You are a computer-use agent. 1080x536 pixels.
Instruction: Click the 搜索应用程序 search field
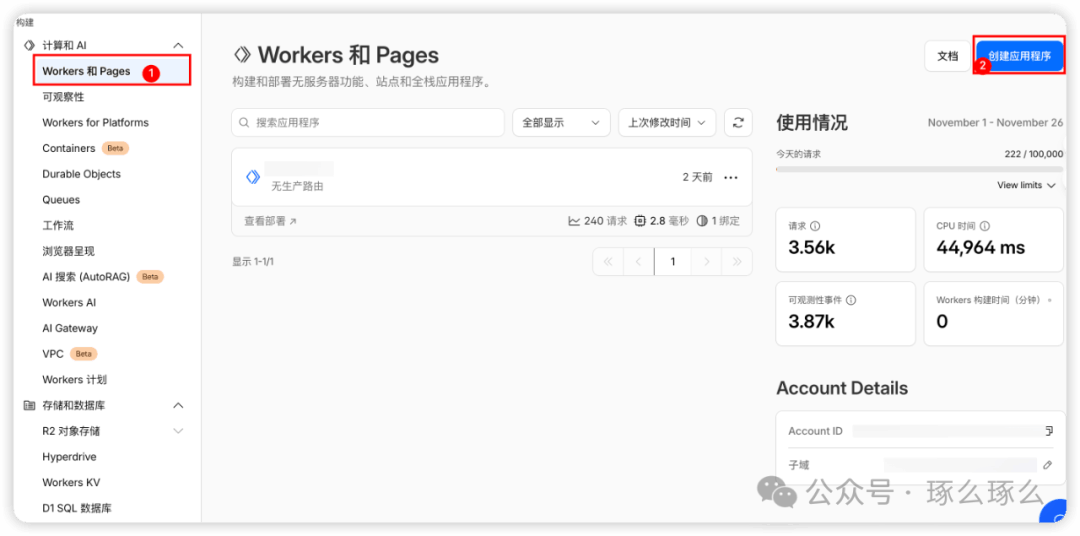point(368,122)
